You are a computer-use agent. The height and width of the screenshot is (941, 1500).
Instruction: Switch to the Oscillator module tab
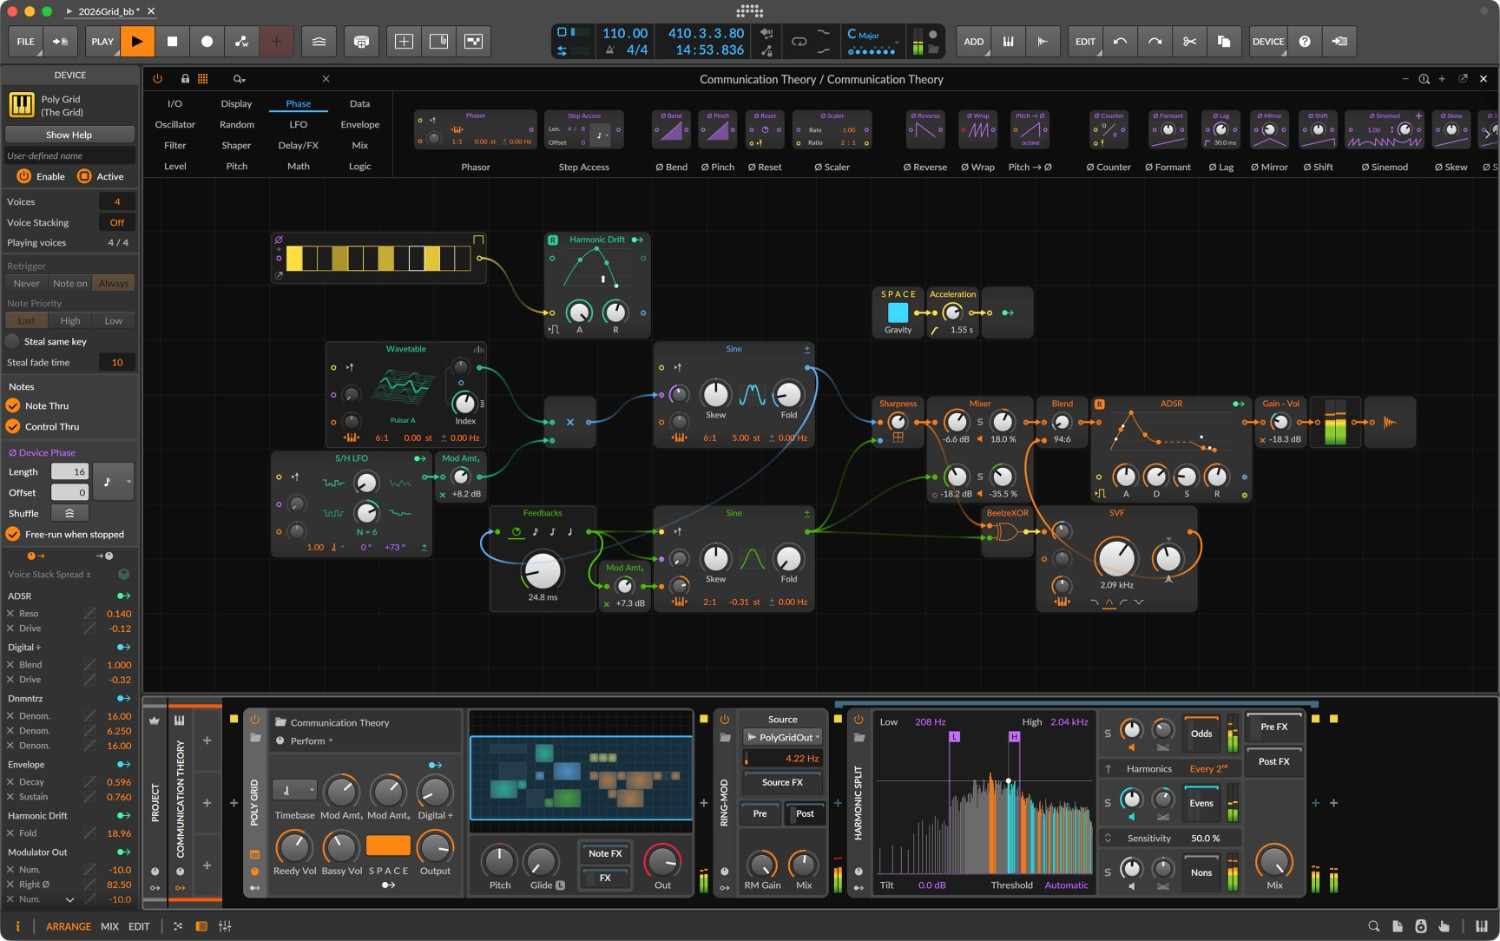(175, 124)
